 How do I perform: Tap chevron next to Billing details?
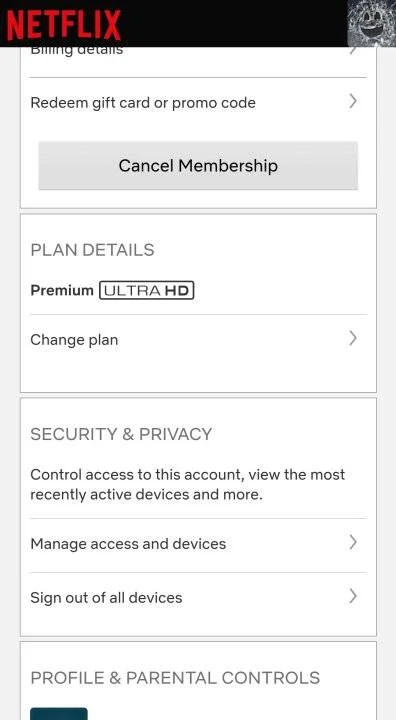[x=353, y=51]
